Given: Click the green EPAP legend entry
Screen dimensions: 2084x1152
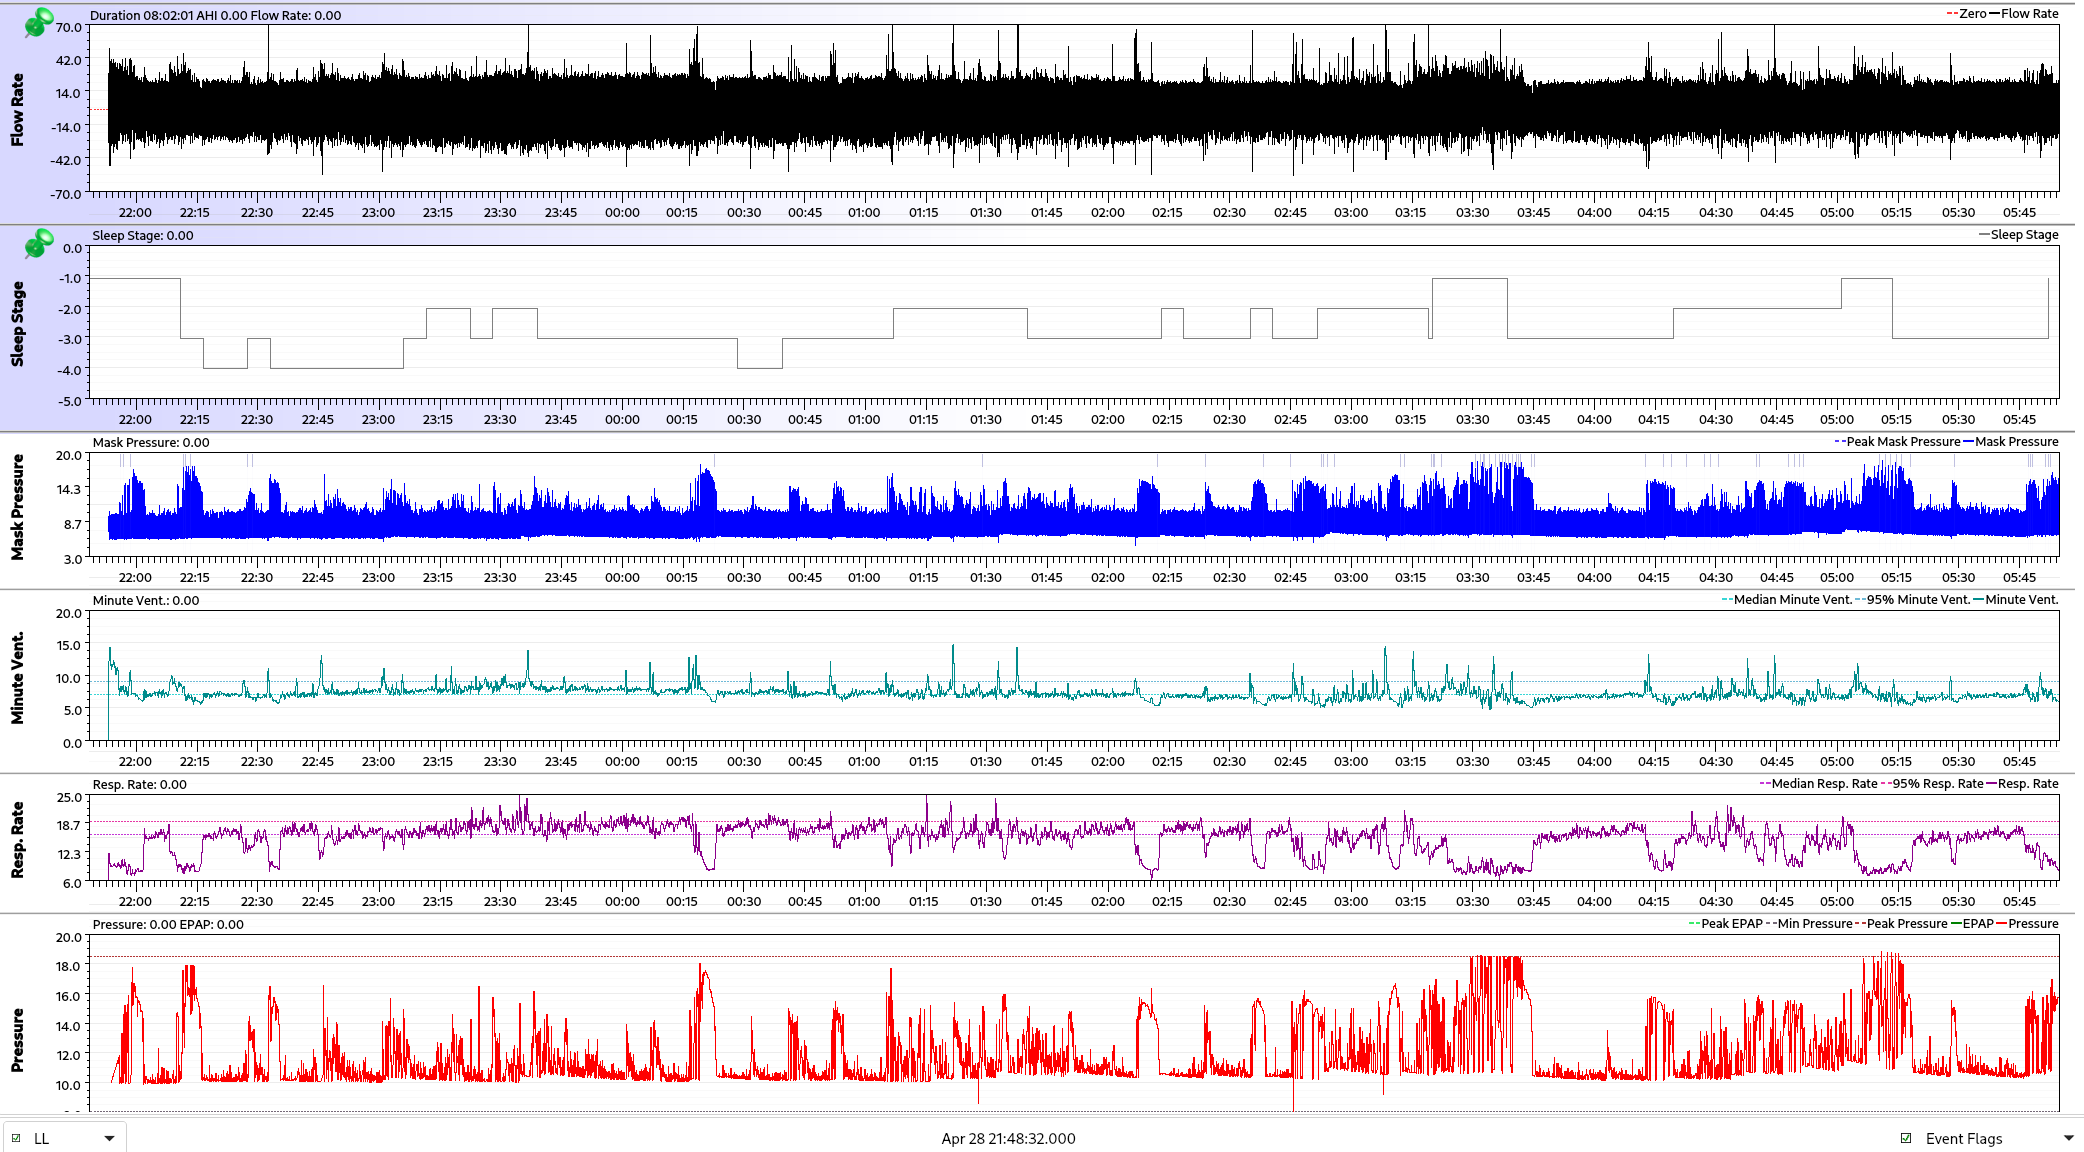Looking at the screenshot, I should coord(1972,924).
